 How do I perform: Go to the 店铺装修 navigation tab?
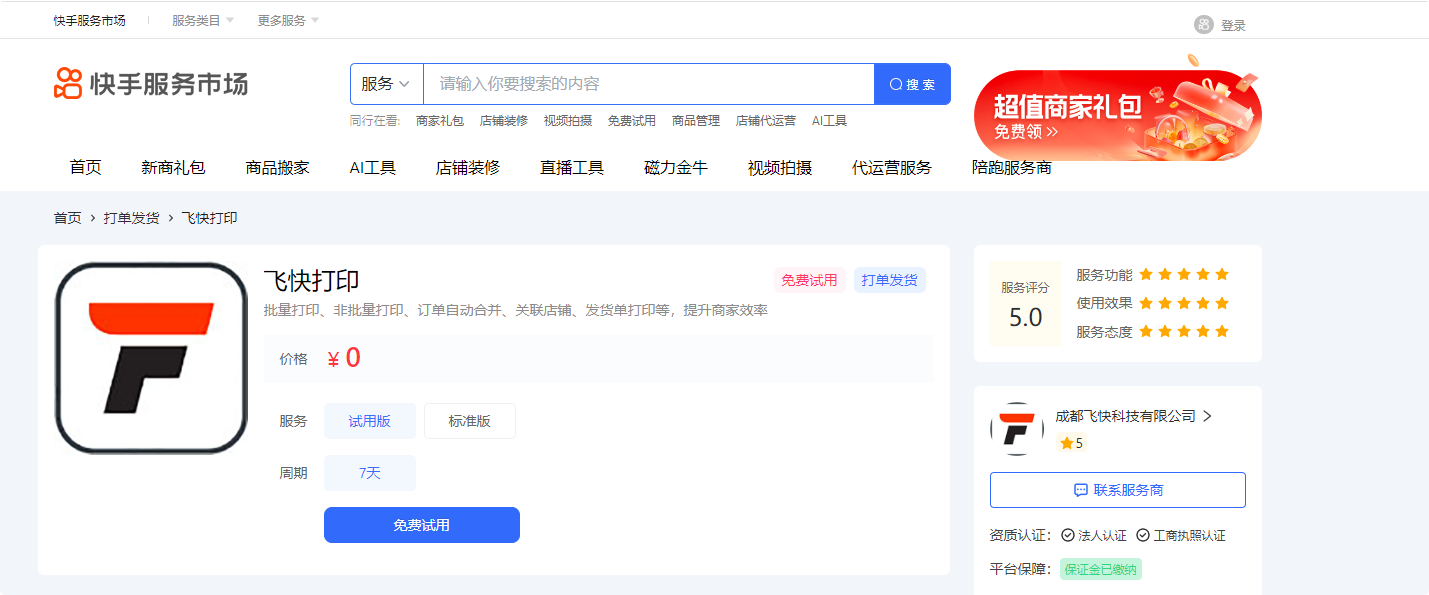(x=467, y=168)
